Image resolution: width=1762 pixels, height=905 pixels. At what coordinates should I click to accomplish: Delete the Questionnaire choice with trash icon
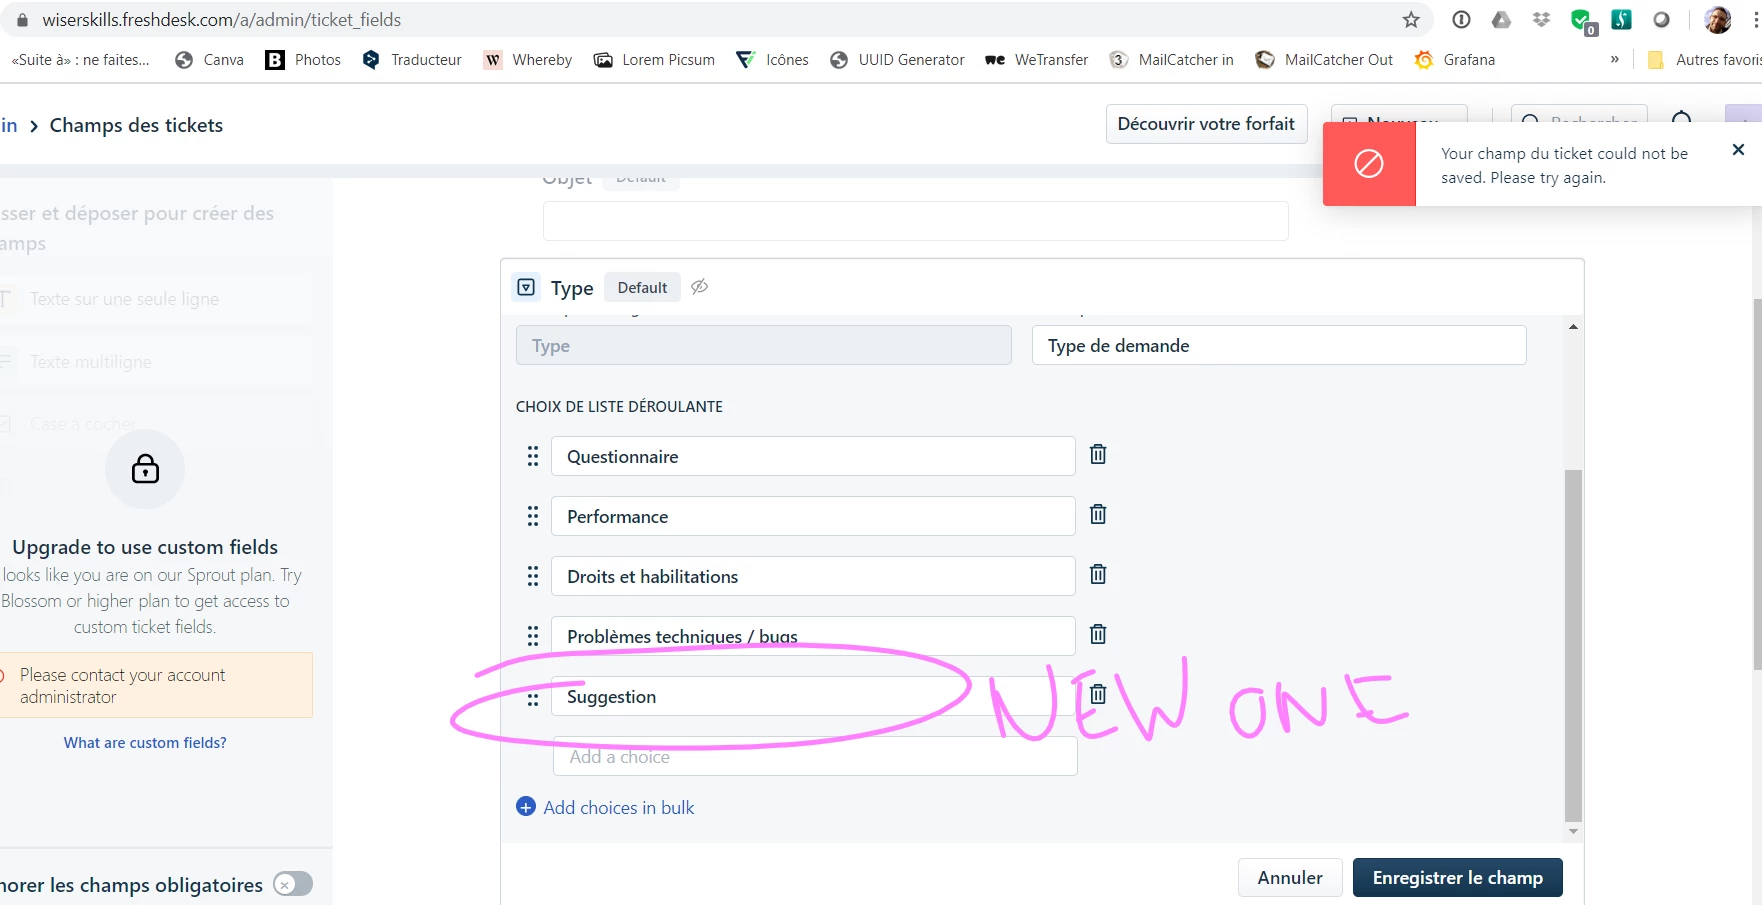point(1098,455)
